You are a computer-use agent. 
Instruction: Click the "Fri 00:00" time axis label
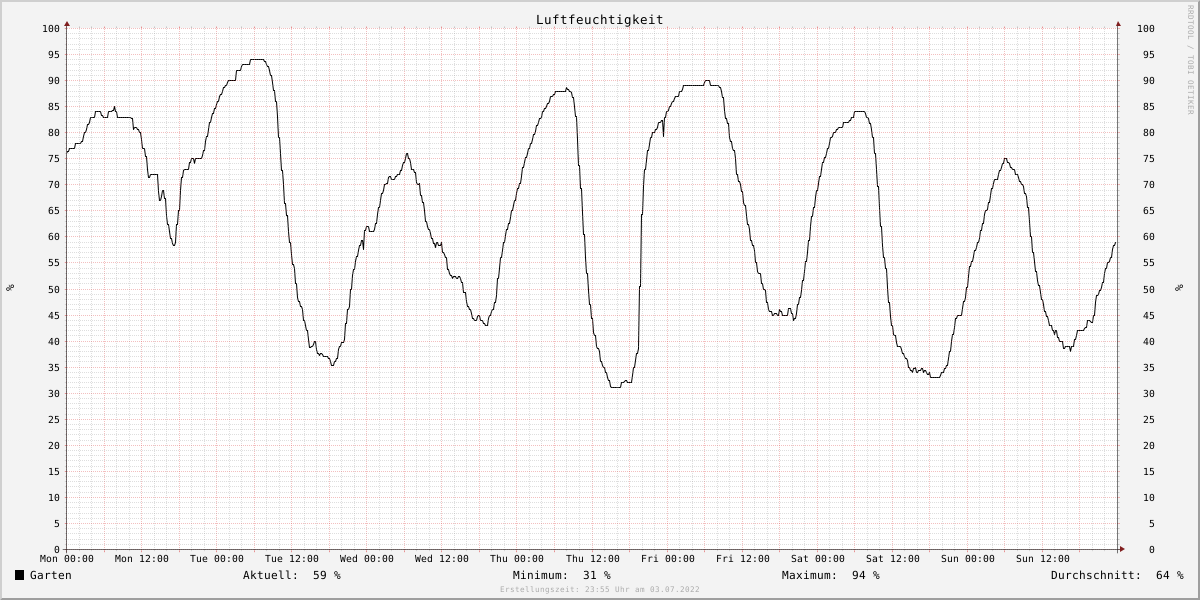(668, 559)
